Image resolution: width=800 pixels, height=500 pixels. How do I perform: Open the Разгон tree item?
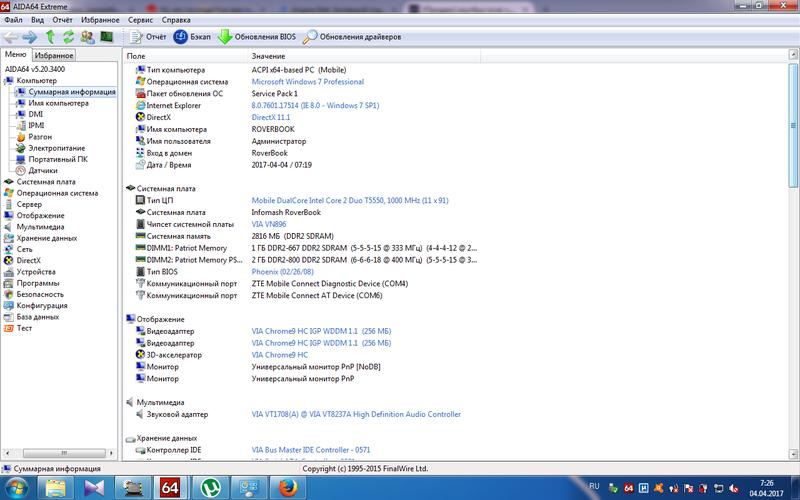[x=40, y=137]
